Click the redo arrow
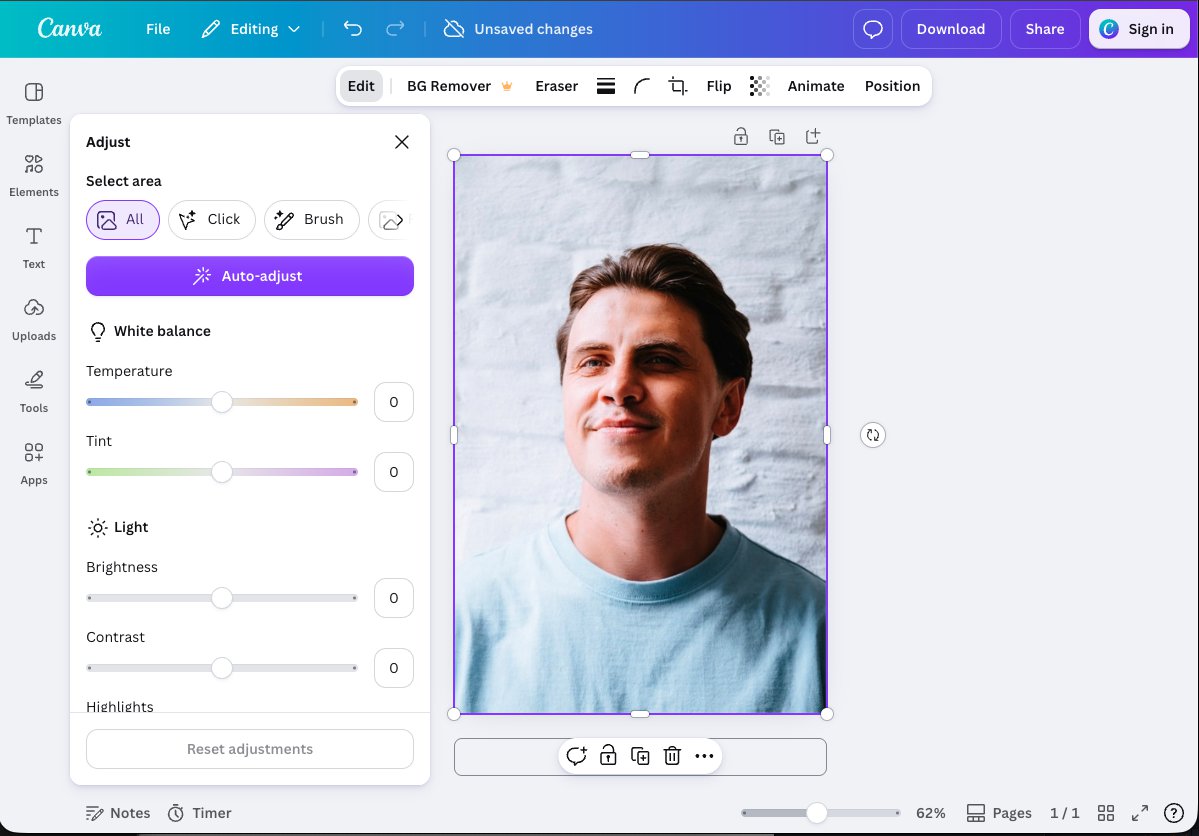Screen dimensions: 1199x836 395,29
